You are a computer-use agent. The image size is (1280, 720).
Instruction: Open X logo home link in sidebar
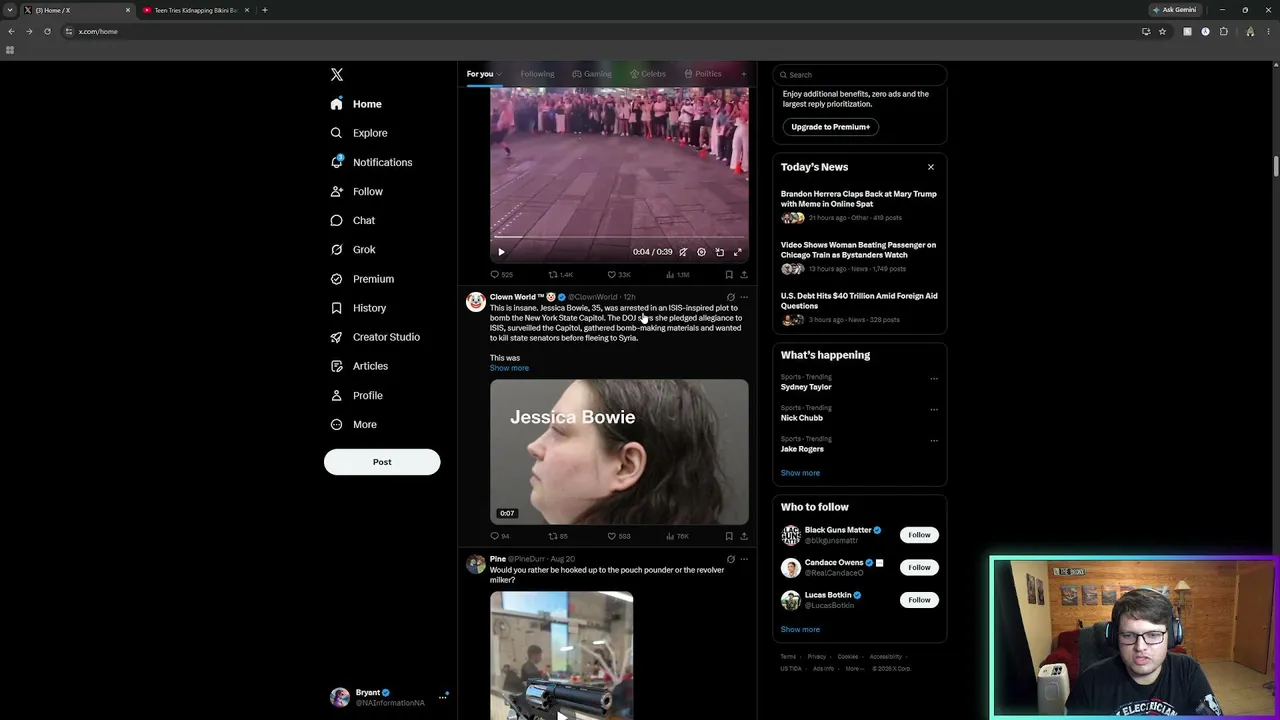pyautogui.click(x=337, y=75)
